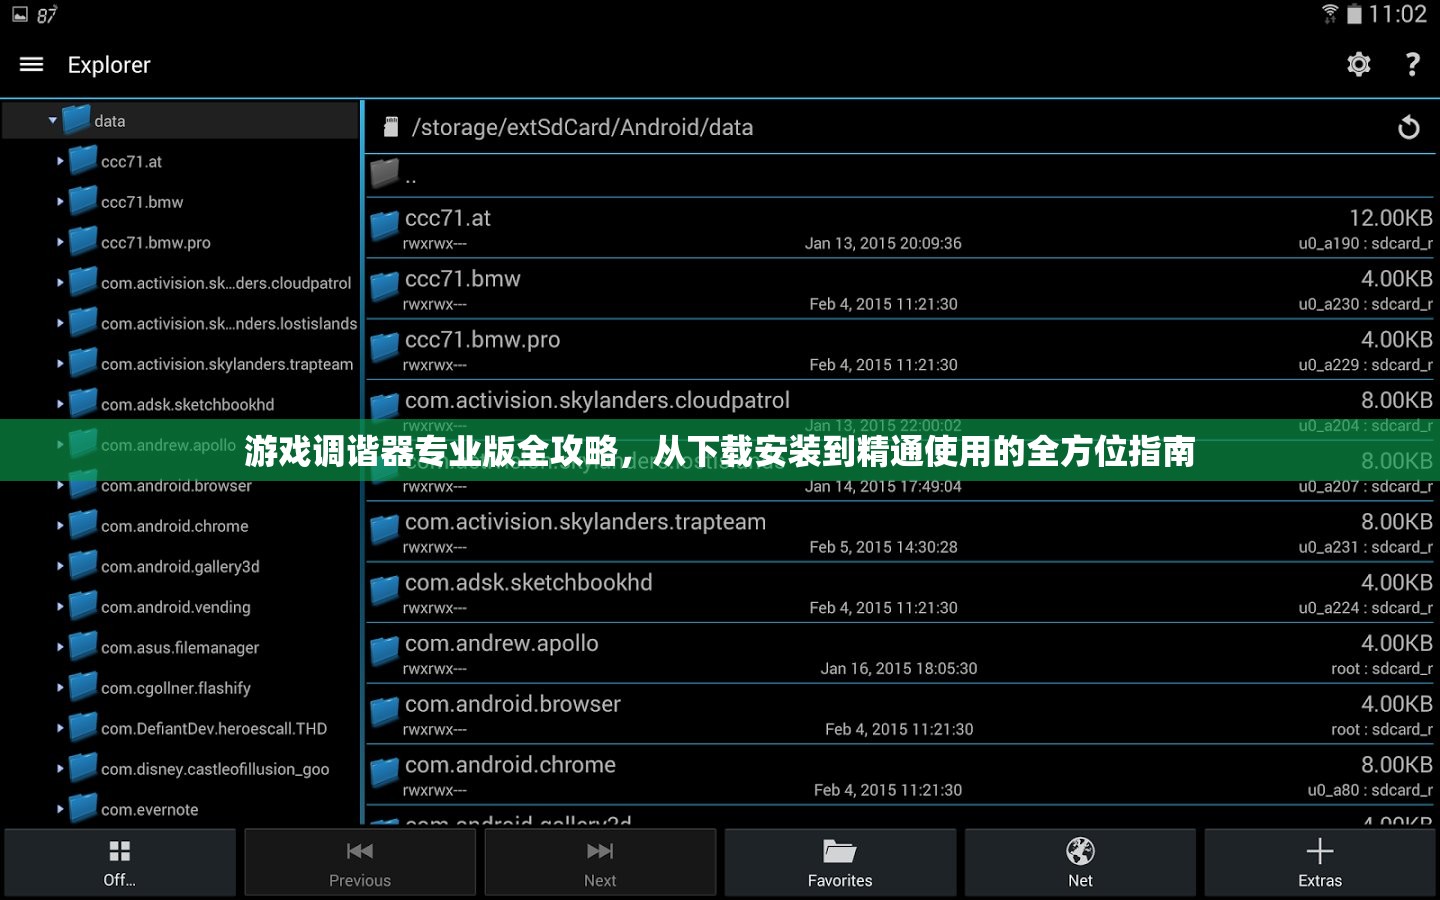
Task: Open the navigation drawer menu
Action: pos(31,64)
